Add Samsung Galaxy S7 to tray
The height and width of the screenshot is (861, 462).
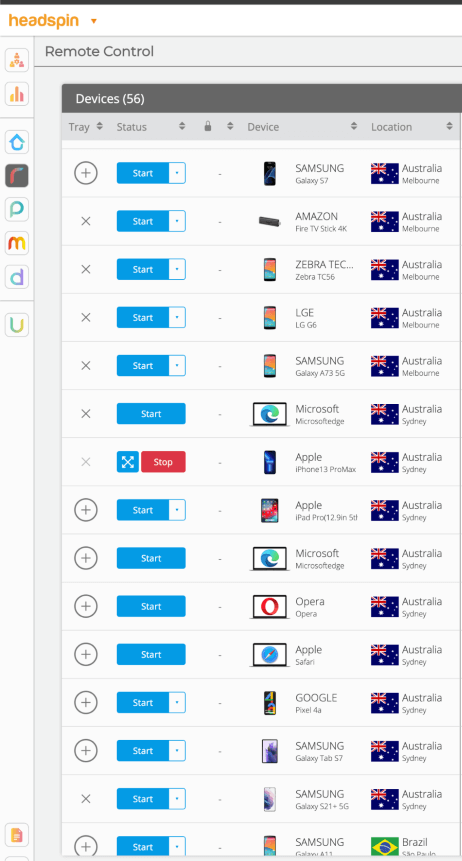click(x=86, y=173)
